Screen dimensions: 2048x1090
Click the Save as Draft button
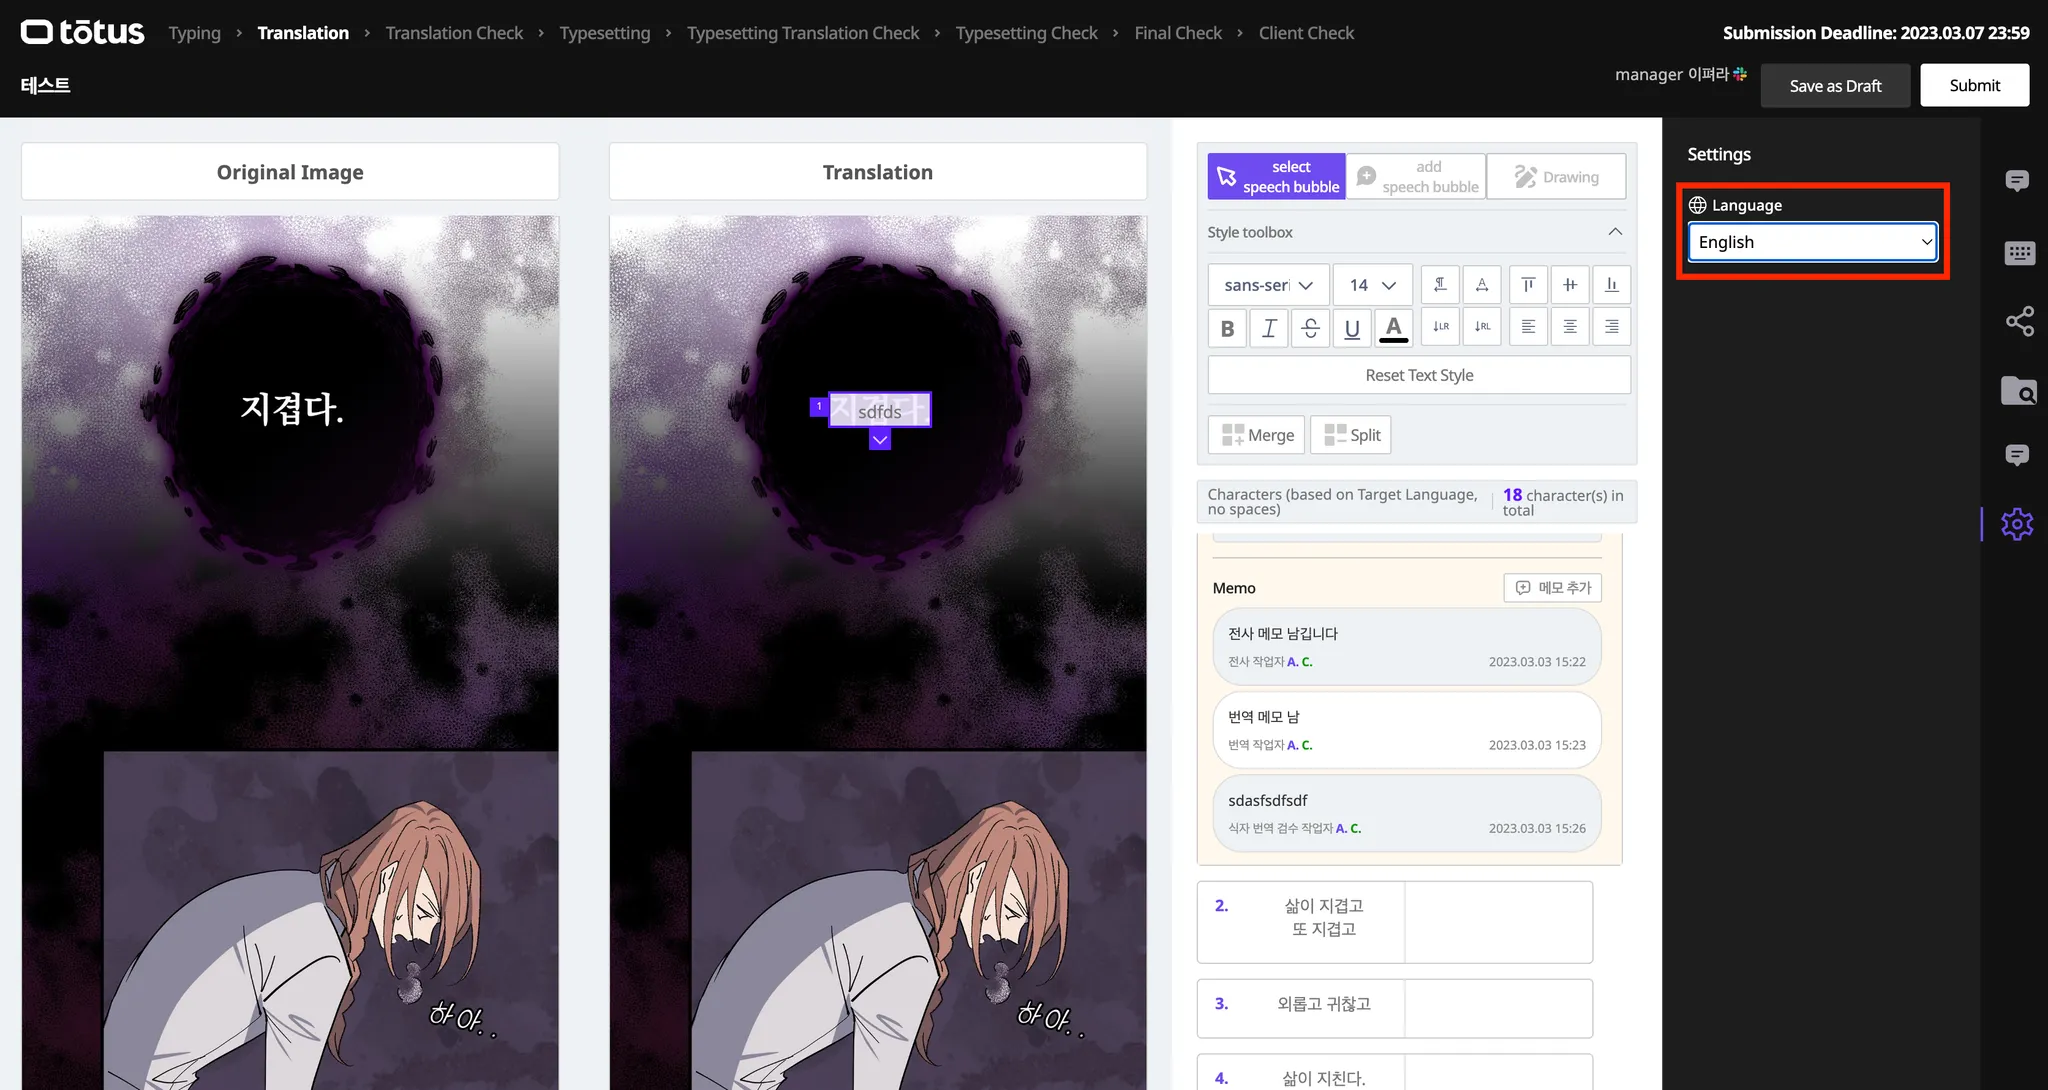tap(1835, 86)
